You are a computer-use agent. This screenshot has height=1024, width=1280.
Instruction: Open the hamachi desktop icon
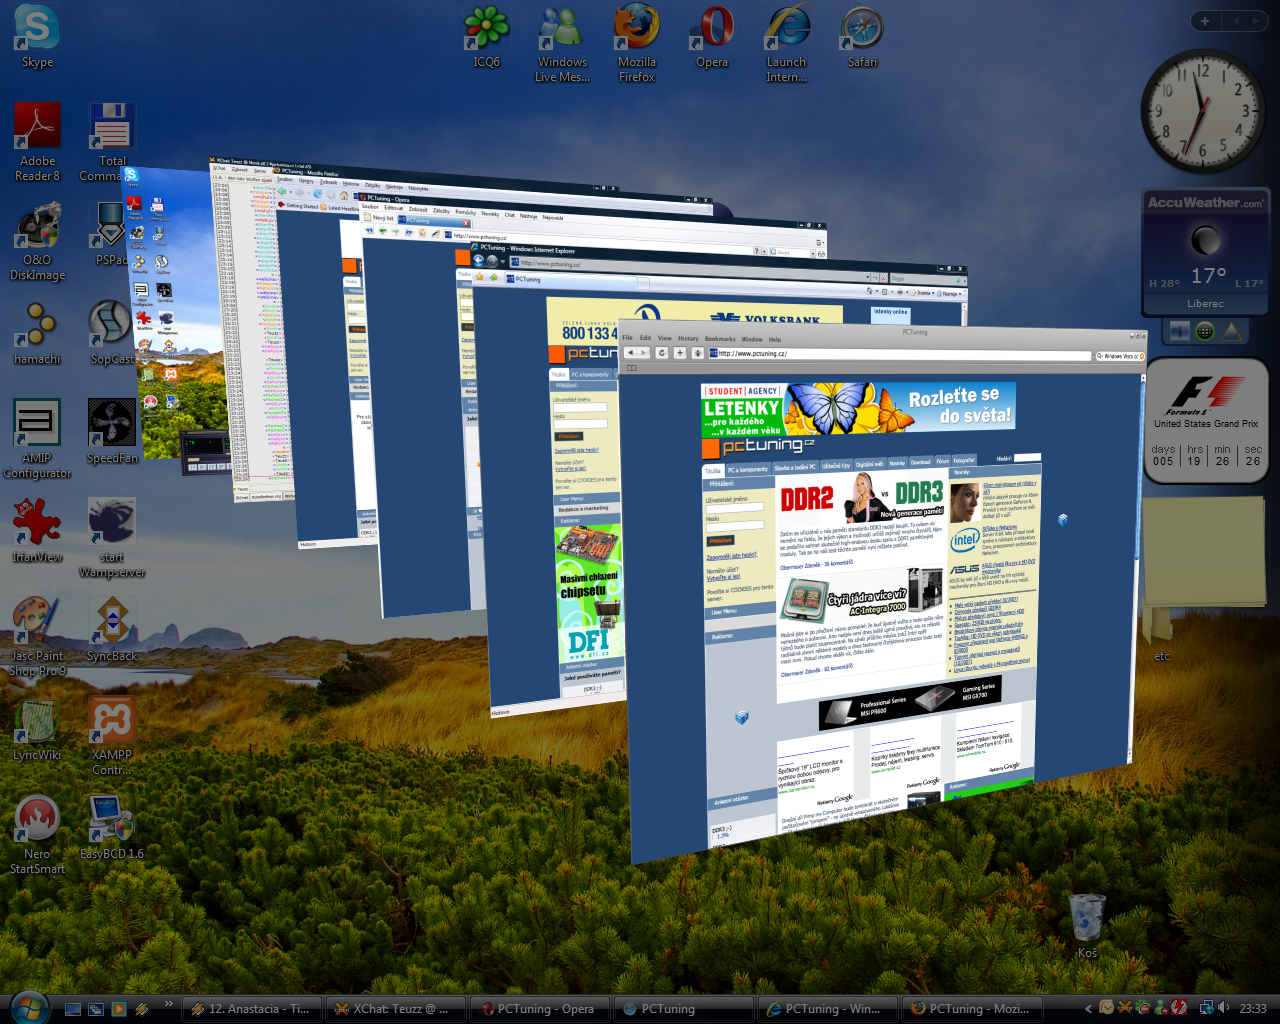point(37,334)
